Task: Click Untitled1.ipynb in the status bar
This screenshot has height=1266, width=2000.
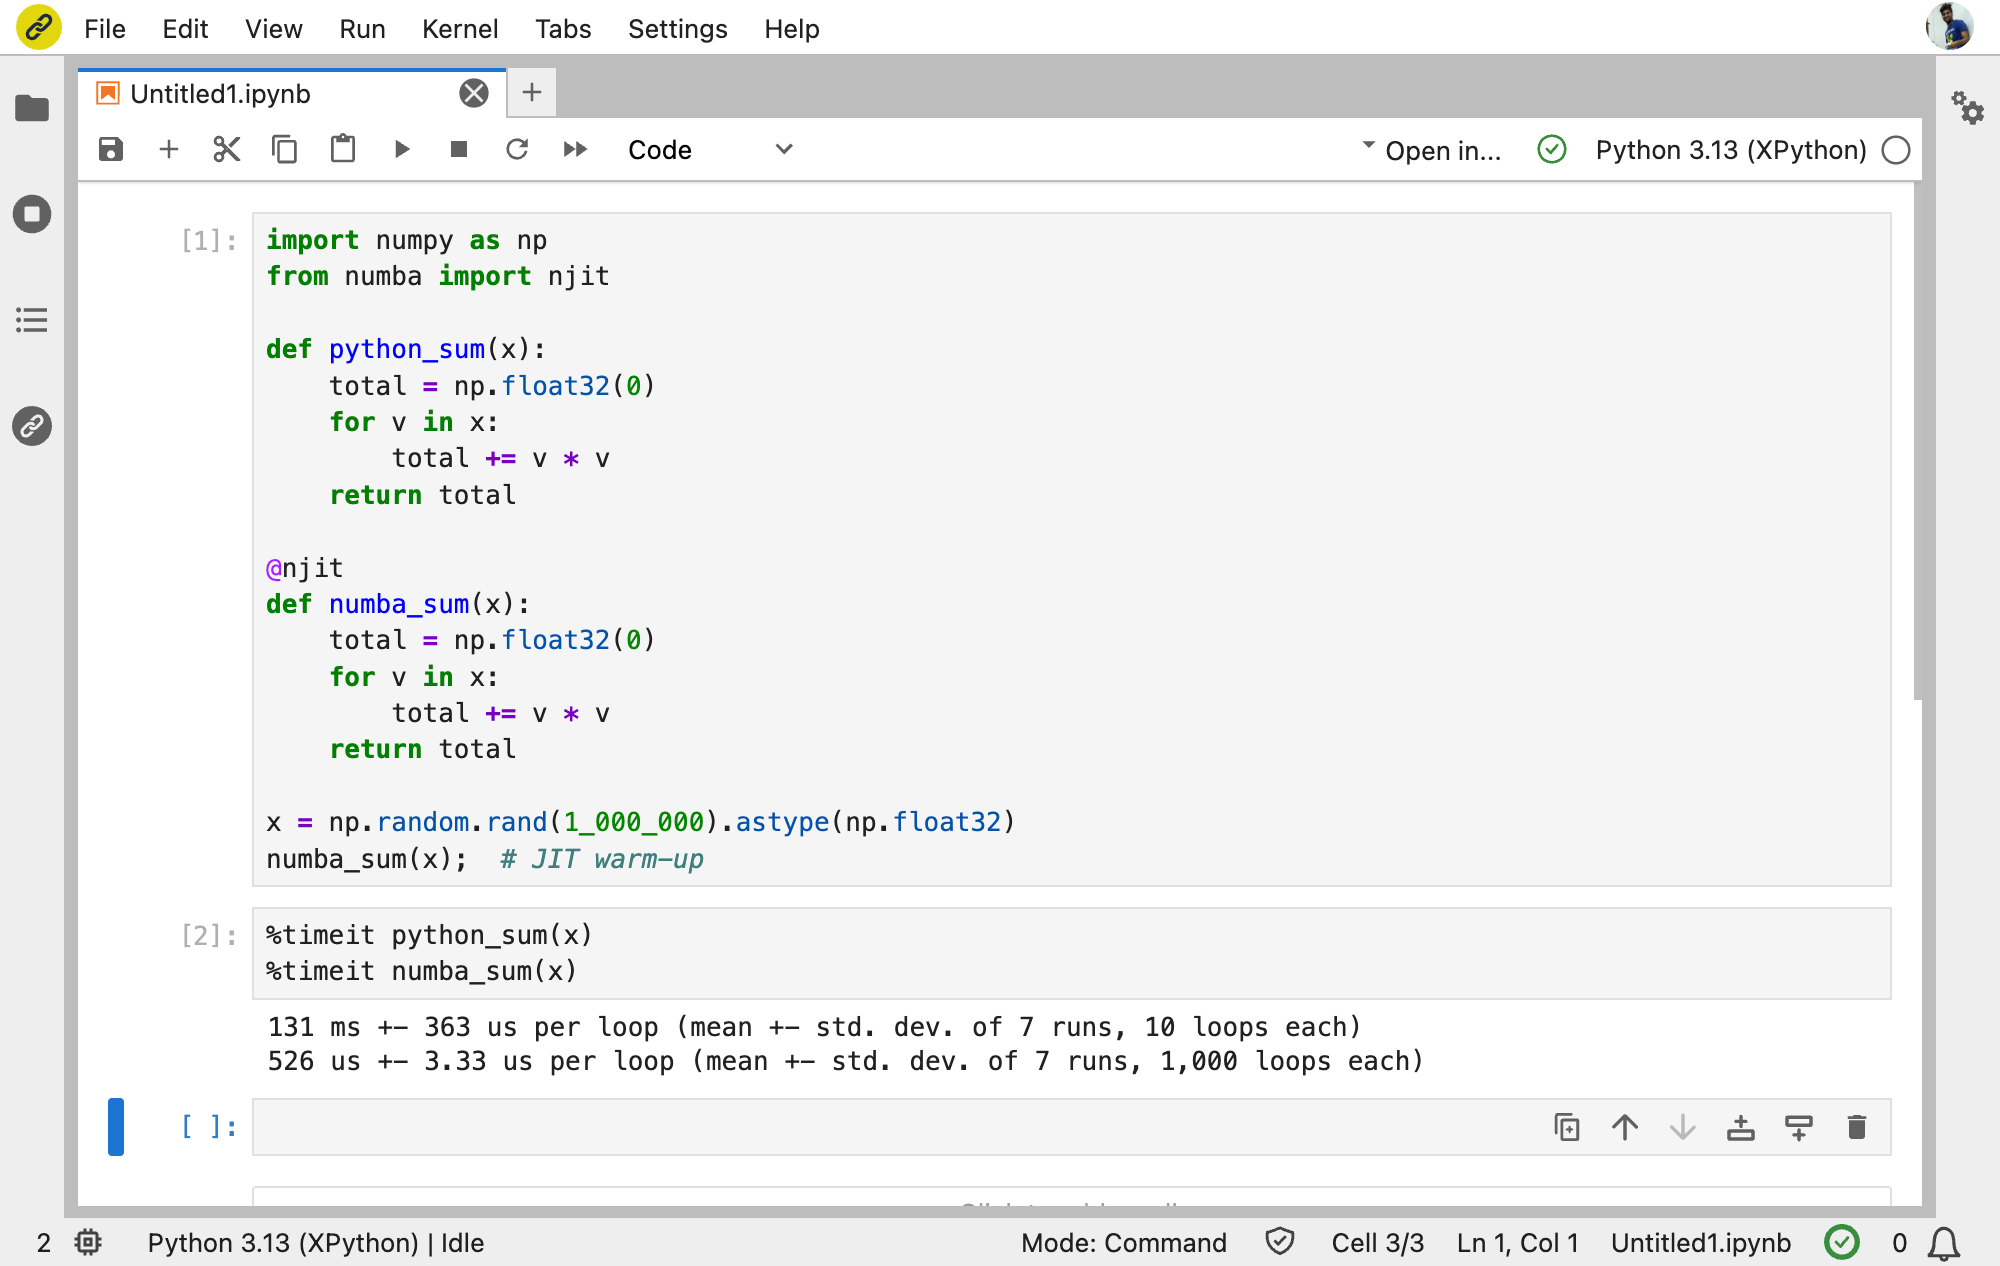Action: [x=1700, y=1243]
